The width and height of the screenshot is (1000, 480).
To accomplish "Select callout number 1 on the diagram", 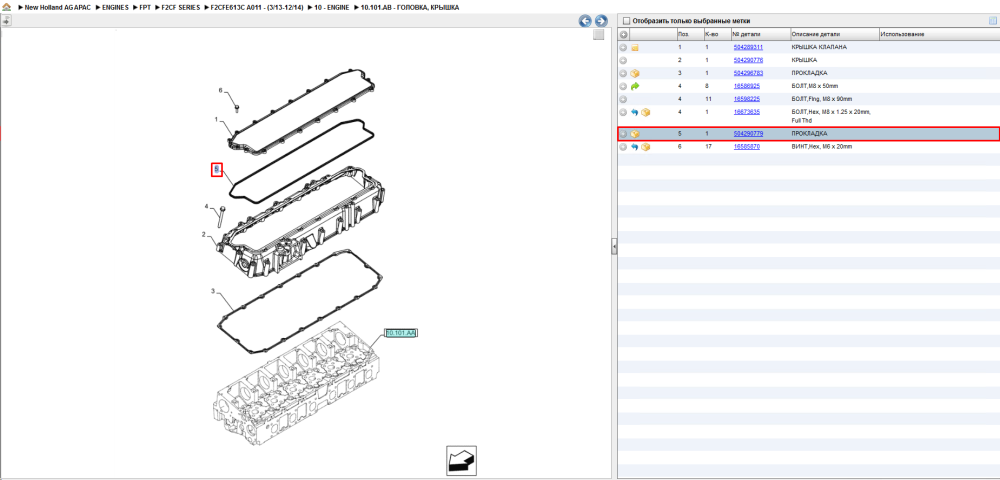I will point(216,119).
